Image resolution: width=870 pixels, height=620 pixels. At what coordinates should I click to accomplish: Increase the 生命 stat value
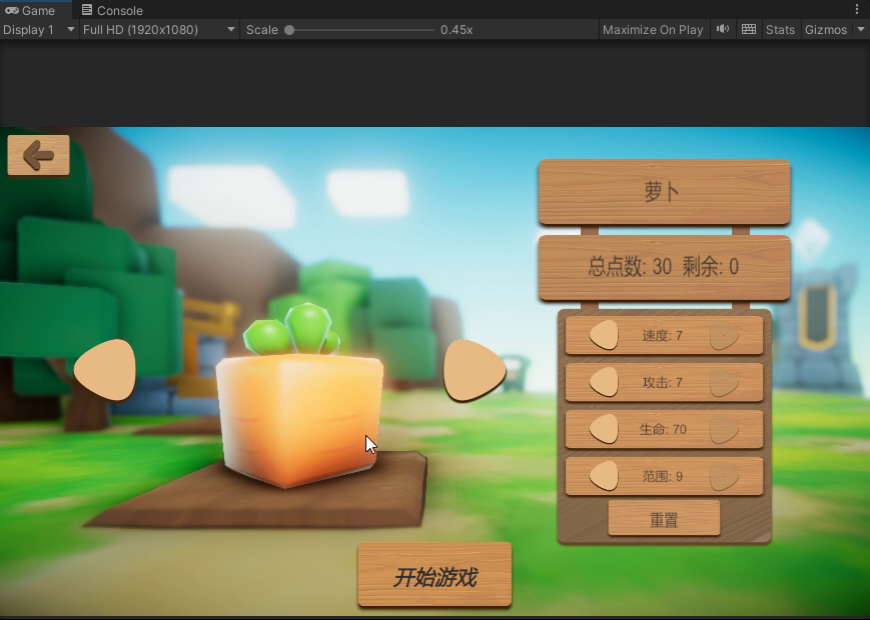tap(724, 429)
